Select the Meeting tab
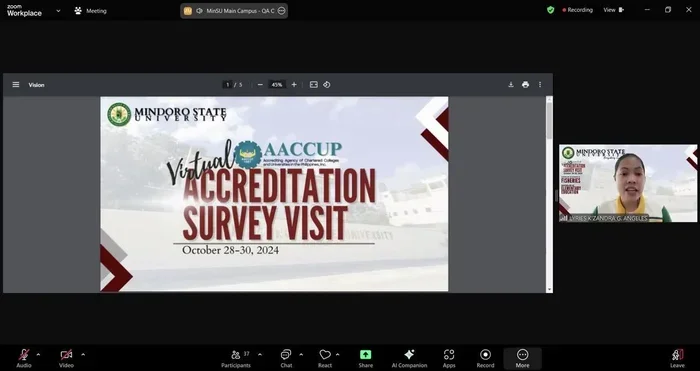Screen dimensions: 700x371 (x=91, y=11)
